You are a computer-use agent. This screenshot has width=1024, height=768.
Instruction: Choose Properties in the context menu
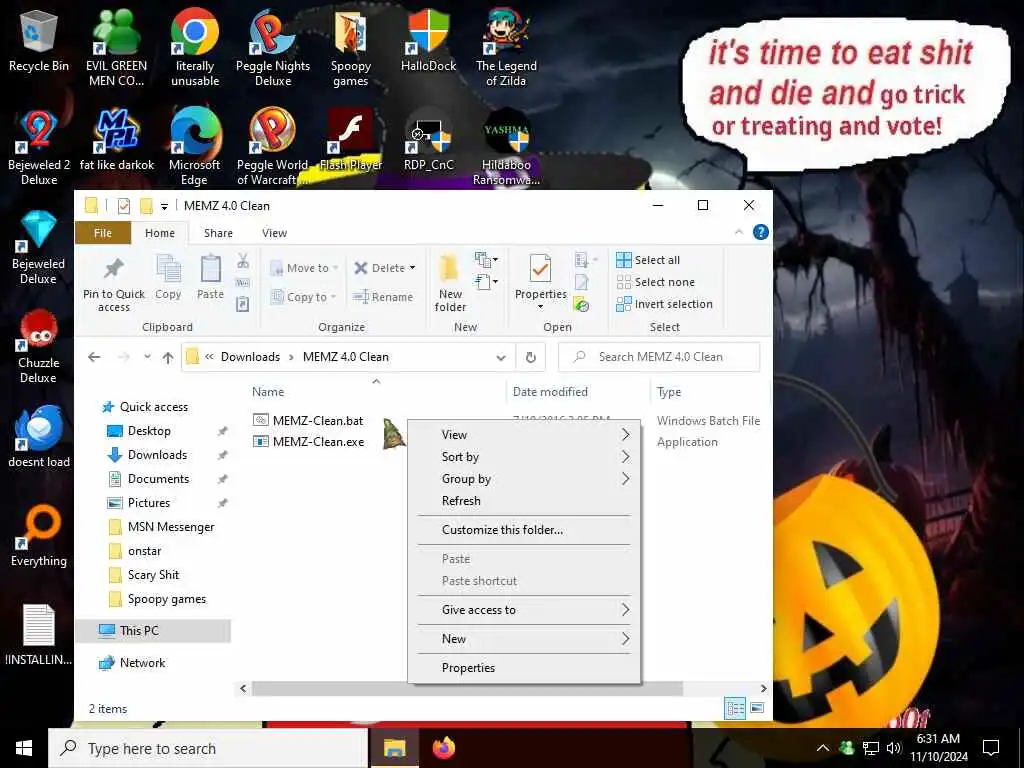[524, 668]
